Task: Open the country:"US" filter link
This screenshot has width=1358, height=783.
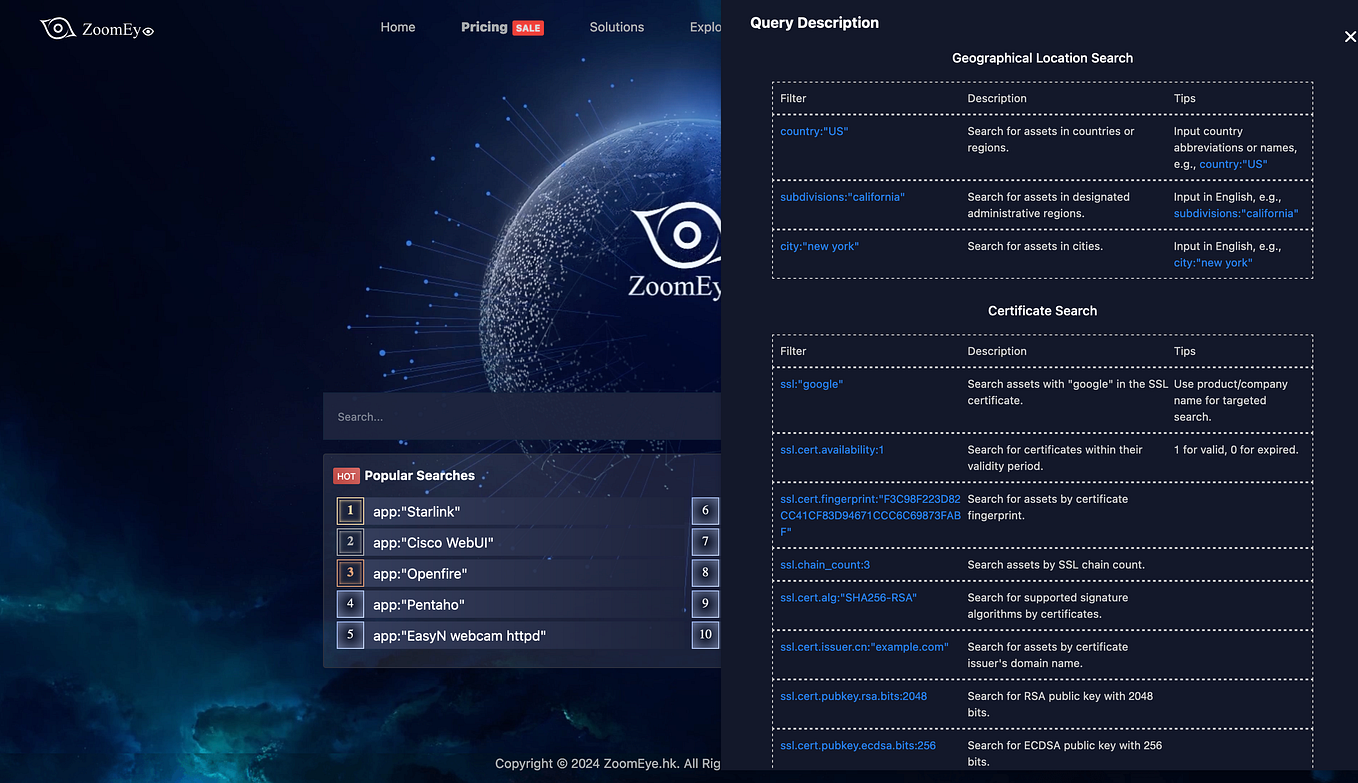Action: pyautogui.click(x=813, y=131)
